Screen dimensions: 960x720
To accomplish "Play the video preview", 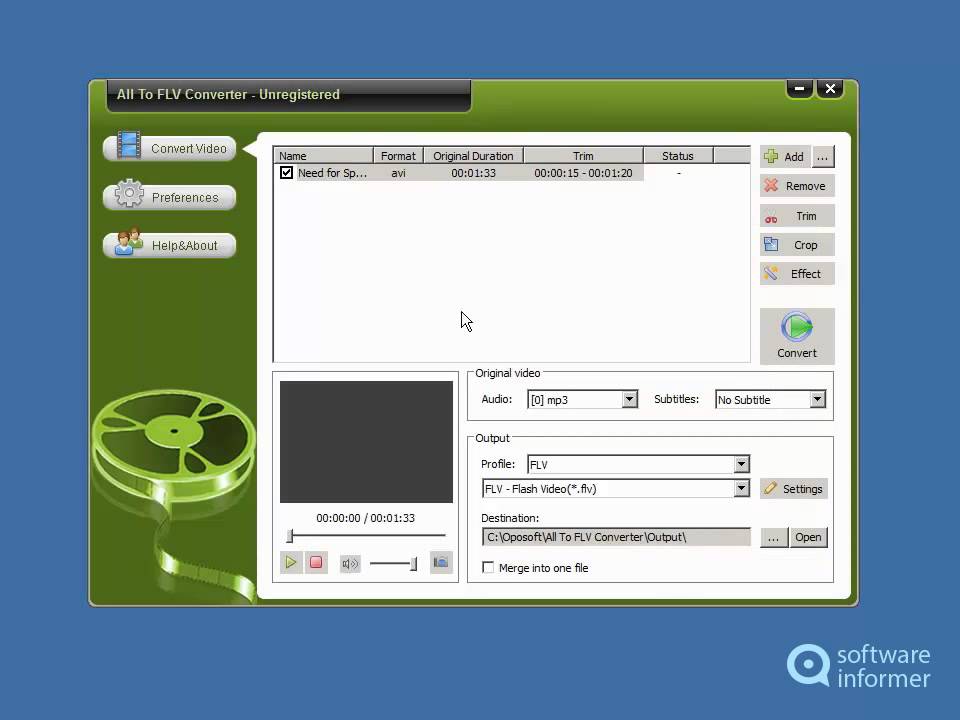I will tap(291, 562).
